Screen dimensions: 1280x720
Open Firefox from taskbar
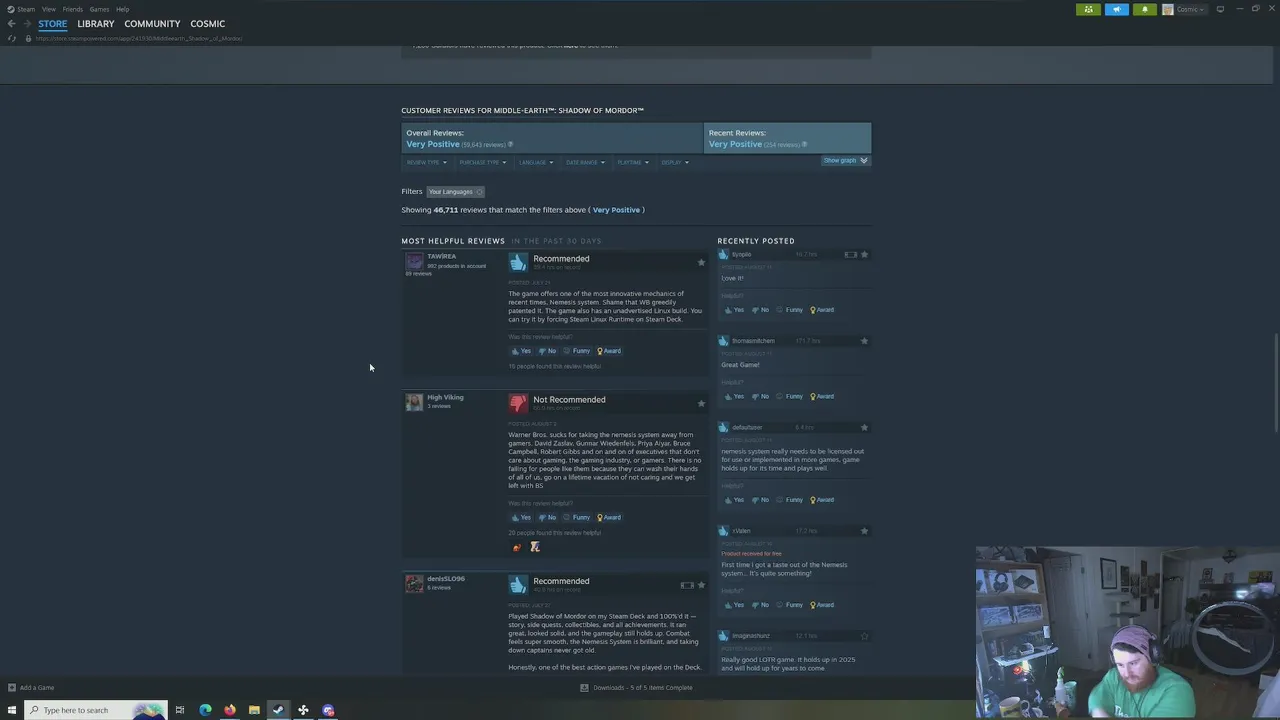230,710
